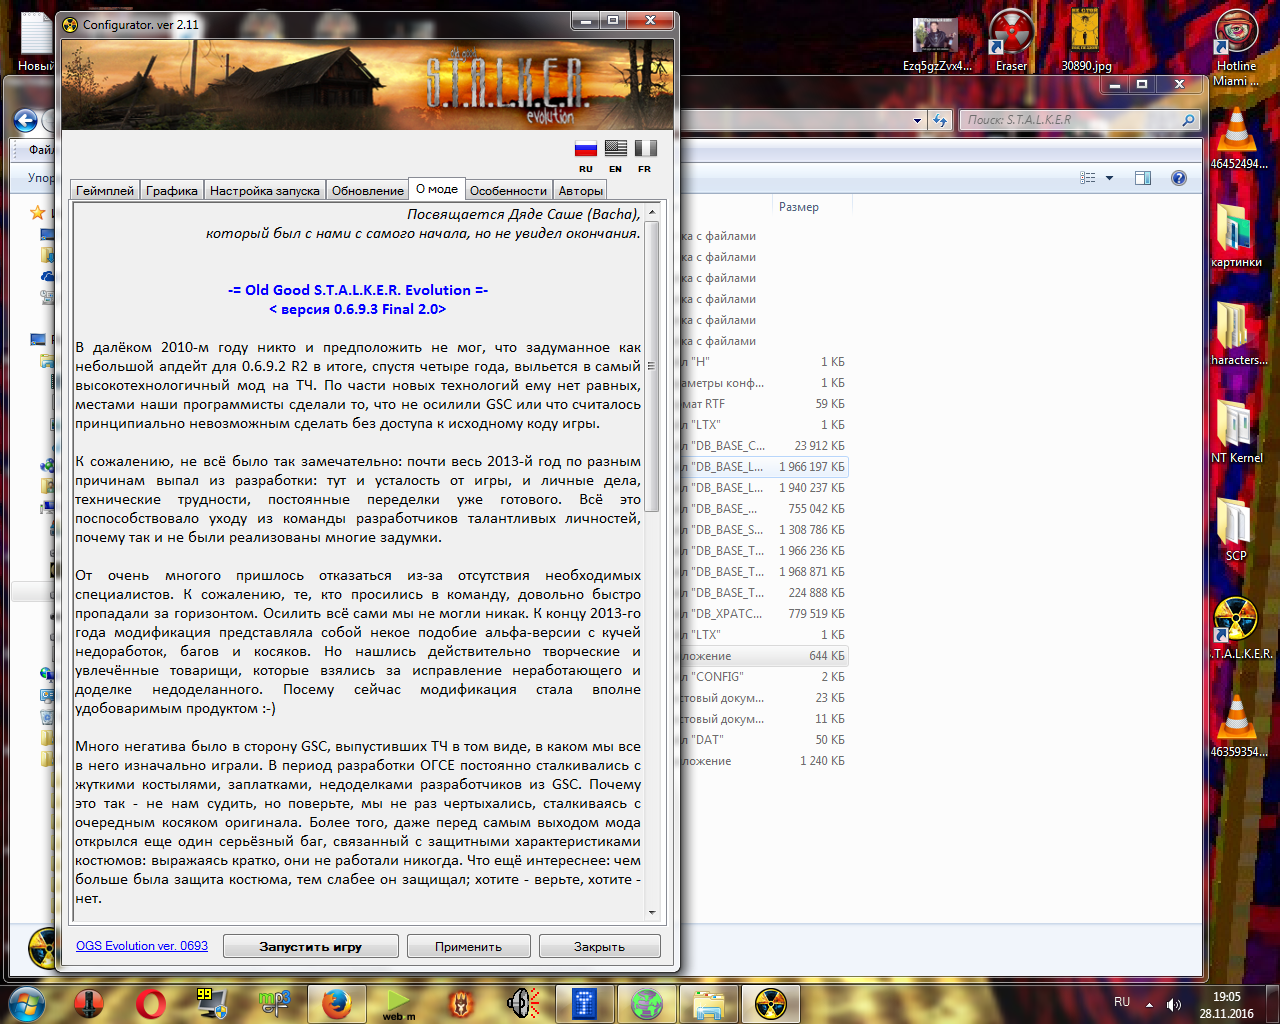This screenshot has height=1024, width=1280.
Task: Select the Hotline Miami desktop shortcut
Action: tap(1236, 47)
